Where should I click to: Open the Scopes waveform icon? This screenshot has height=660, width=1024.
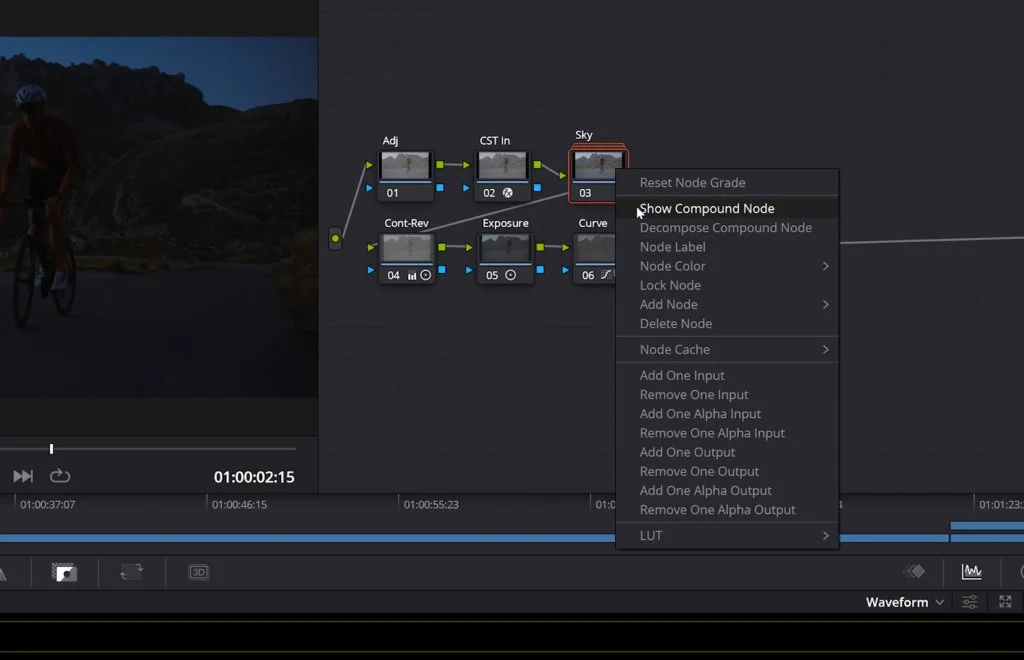(x=971, y=571)
